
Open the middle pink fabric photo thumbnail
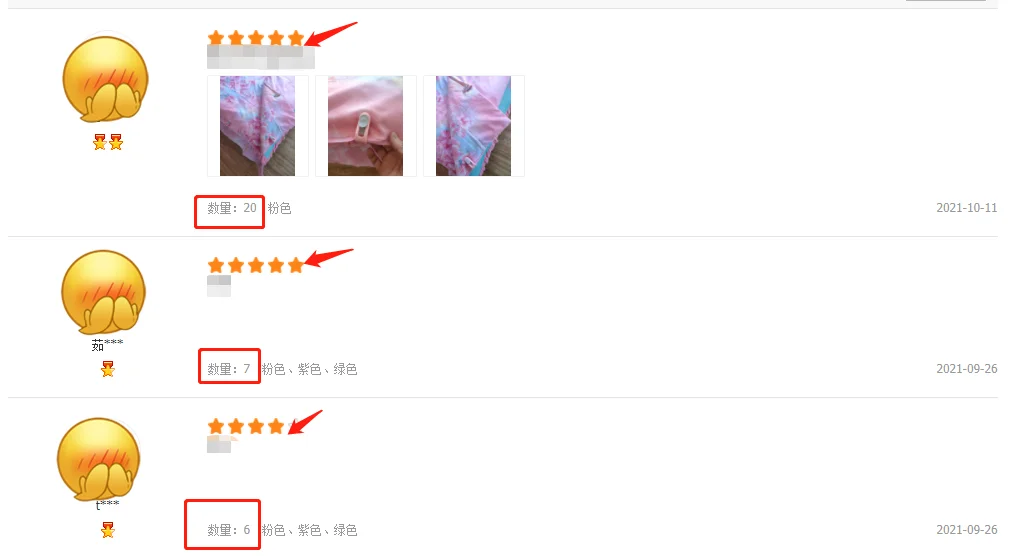(366, 125)
